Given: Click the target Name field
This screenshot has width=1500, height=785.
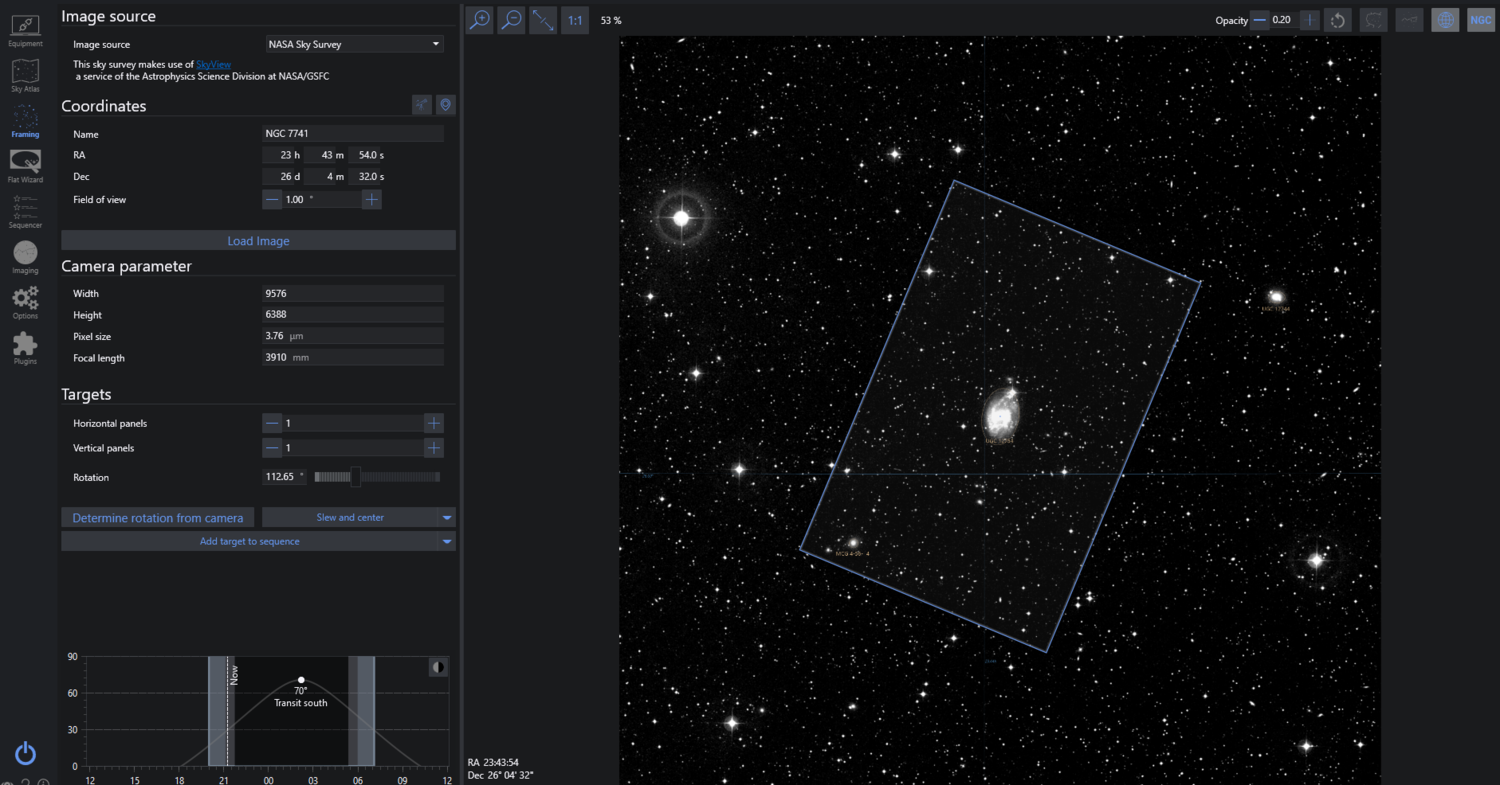Looking at the screenshot, I should coord(353,134).
